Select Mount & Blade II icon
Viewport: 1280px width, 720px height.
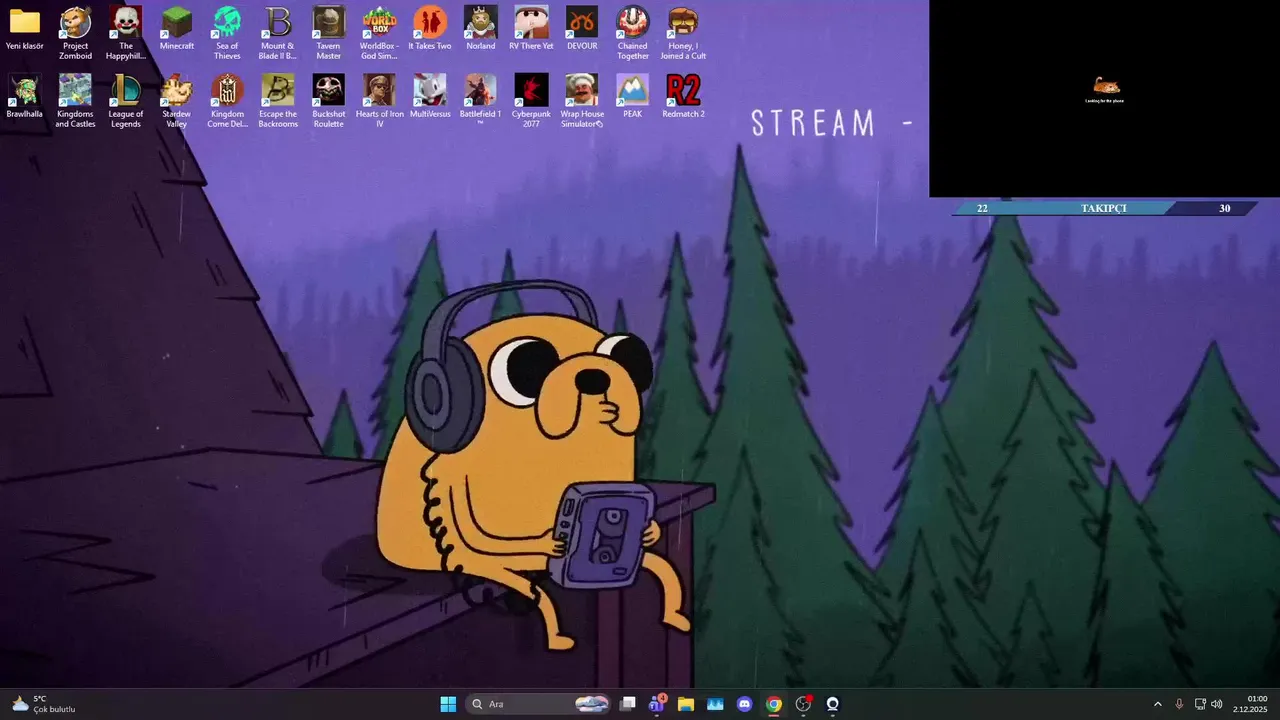278,33
